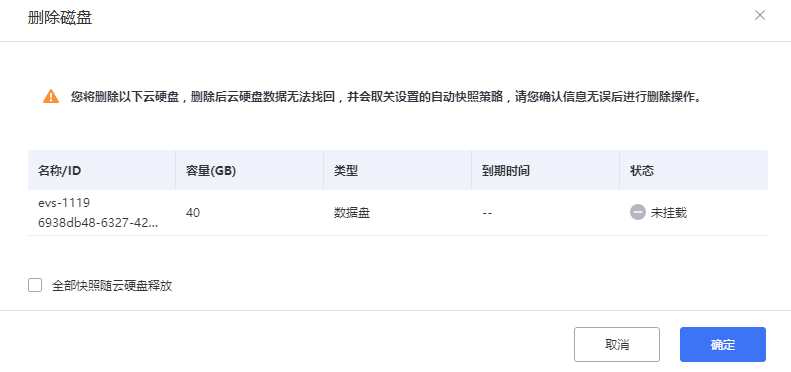
Task: Click the 未挂载 status text
Action: click(x=668, y=213)
